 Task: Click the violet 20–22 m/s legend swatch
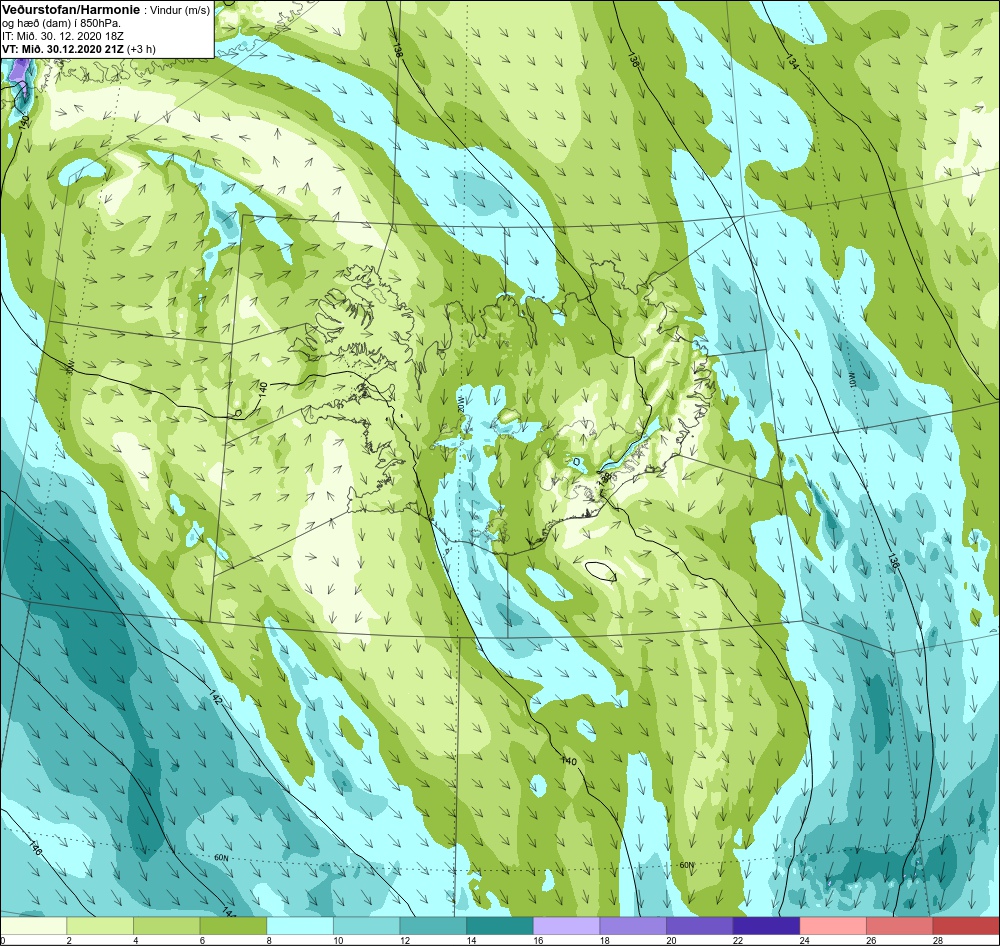coord(700,926)
